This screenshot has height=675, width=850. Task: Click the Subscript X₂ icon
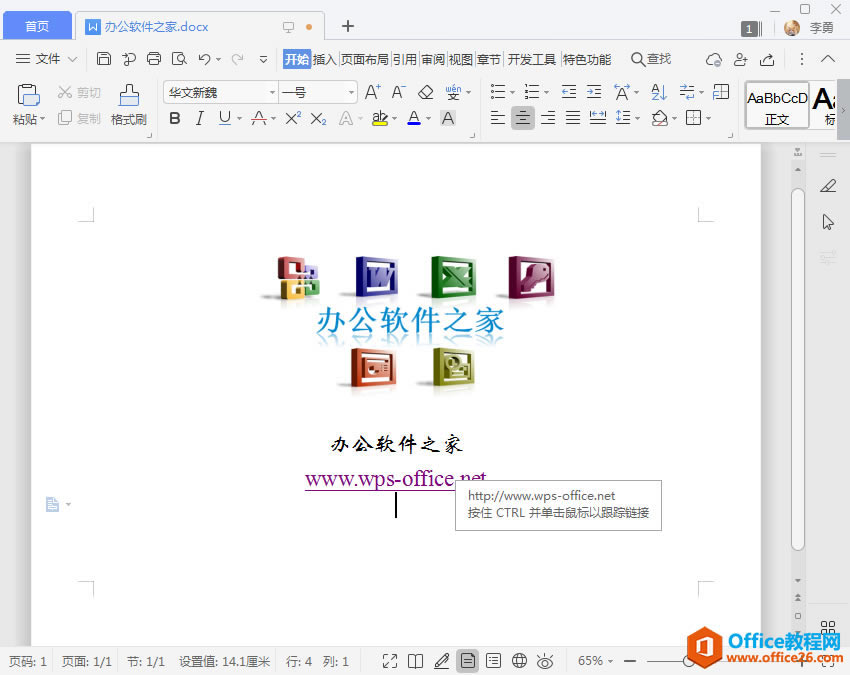pos(318,118)
